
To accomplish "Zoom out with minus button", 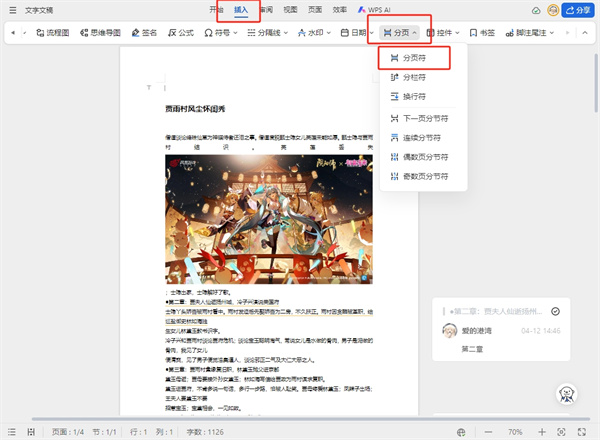I will (488, 432).
